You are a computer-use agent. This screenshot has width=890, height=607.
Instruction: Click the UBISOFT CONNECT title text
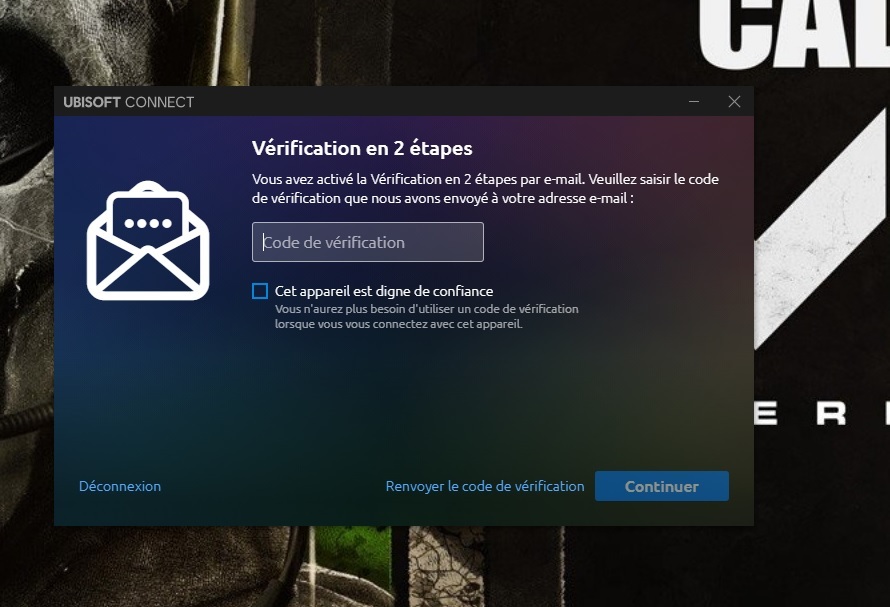pyautogui.click(x=128, y=102)
